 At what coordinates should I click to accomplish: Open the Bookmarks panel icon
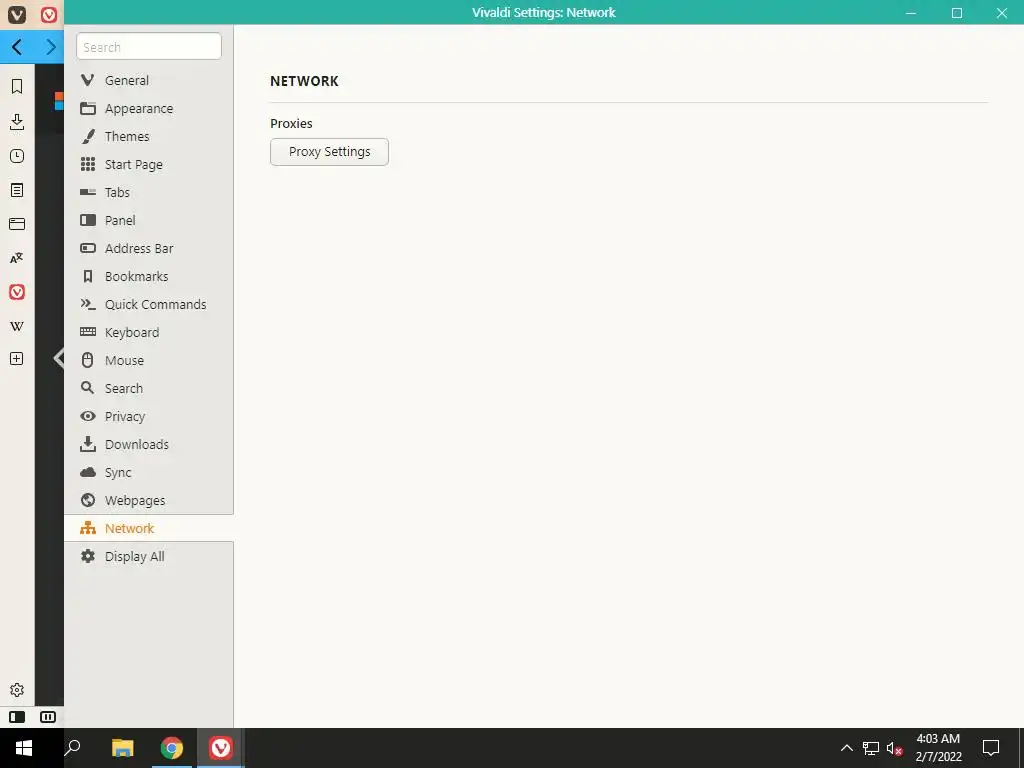[x=17, y=86]
